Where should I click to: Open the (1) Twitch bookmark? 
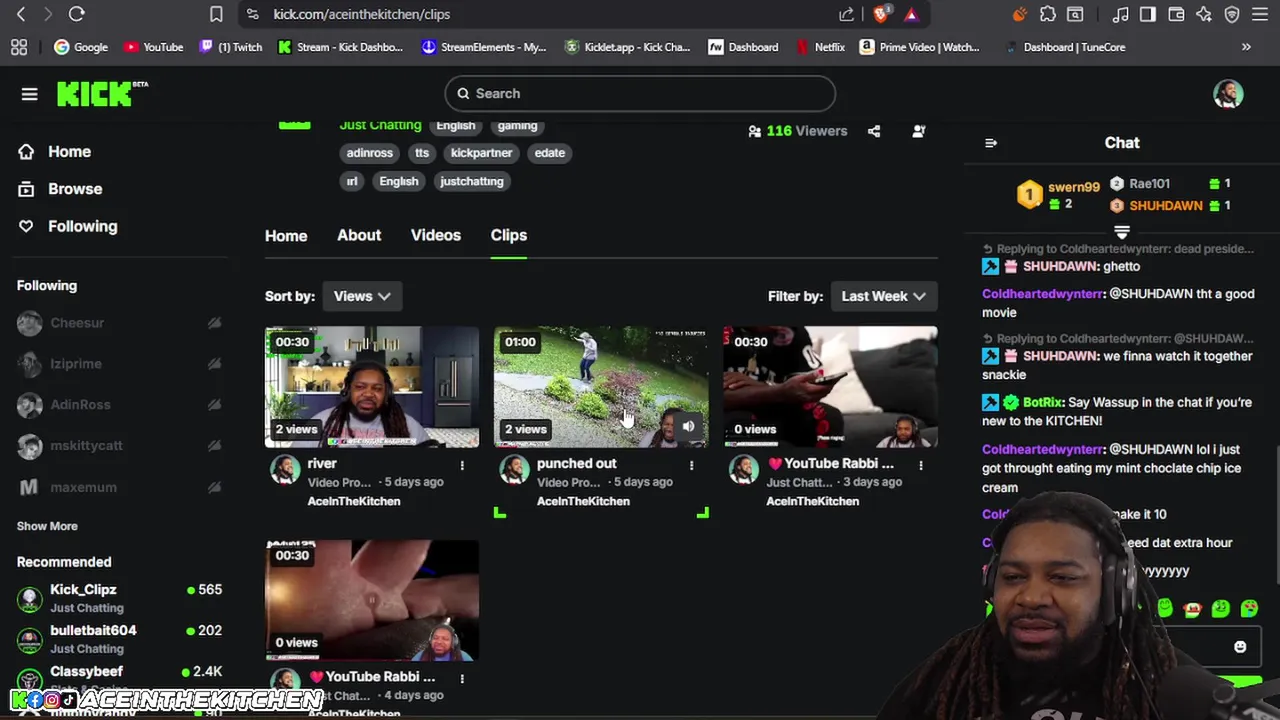(231, 47)
